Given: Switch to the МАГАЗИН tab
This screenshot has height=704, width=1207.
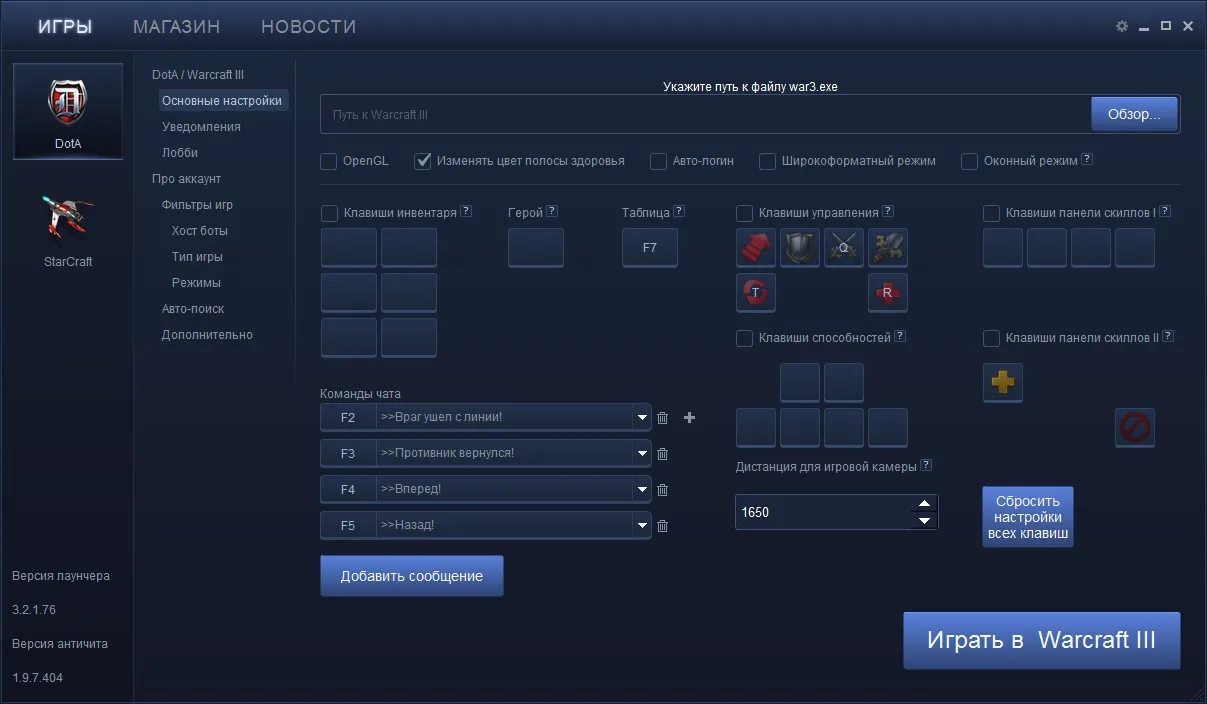Looking at the screenshot, I should pos(177,27).
